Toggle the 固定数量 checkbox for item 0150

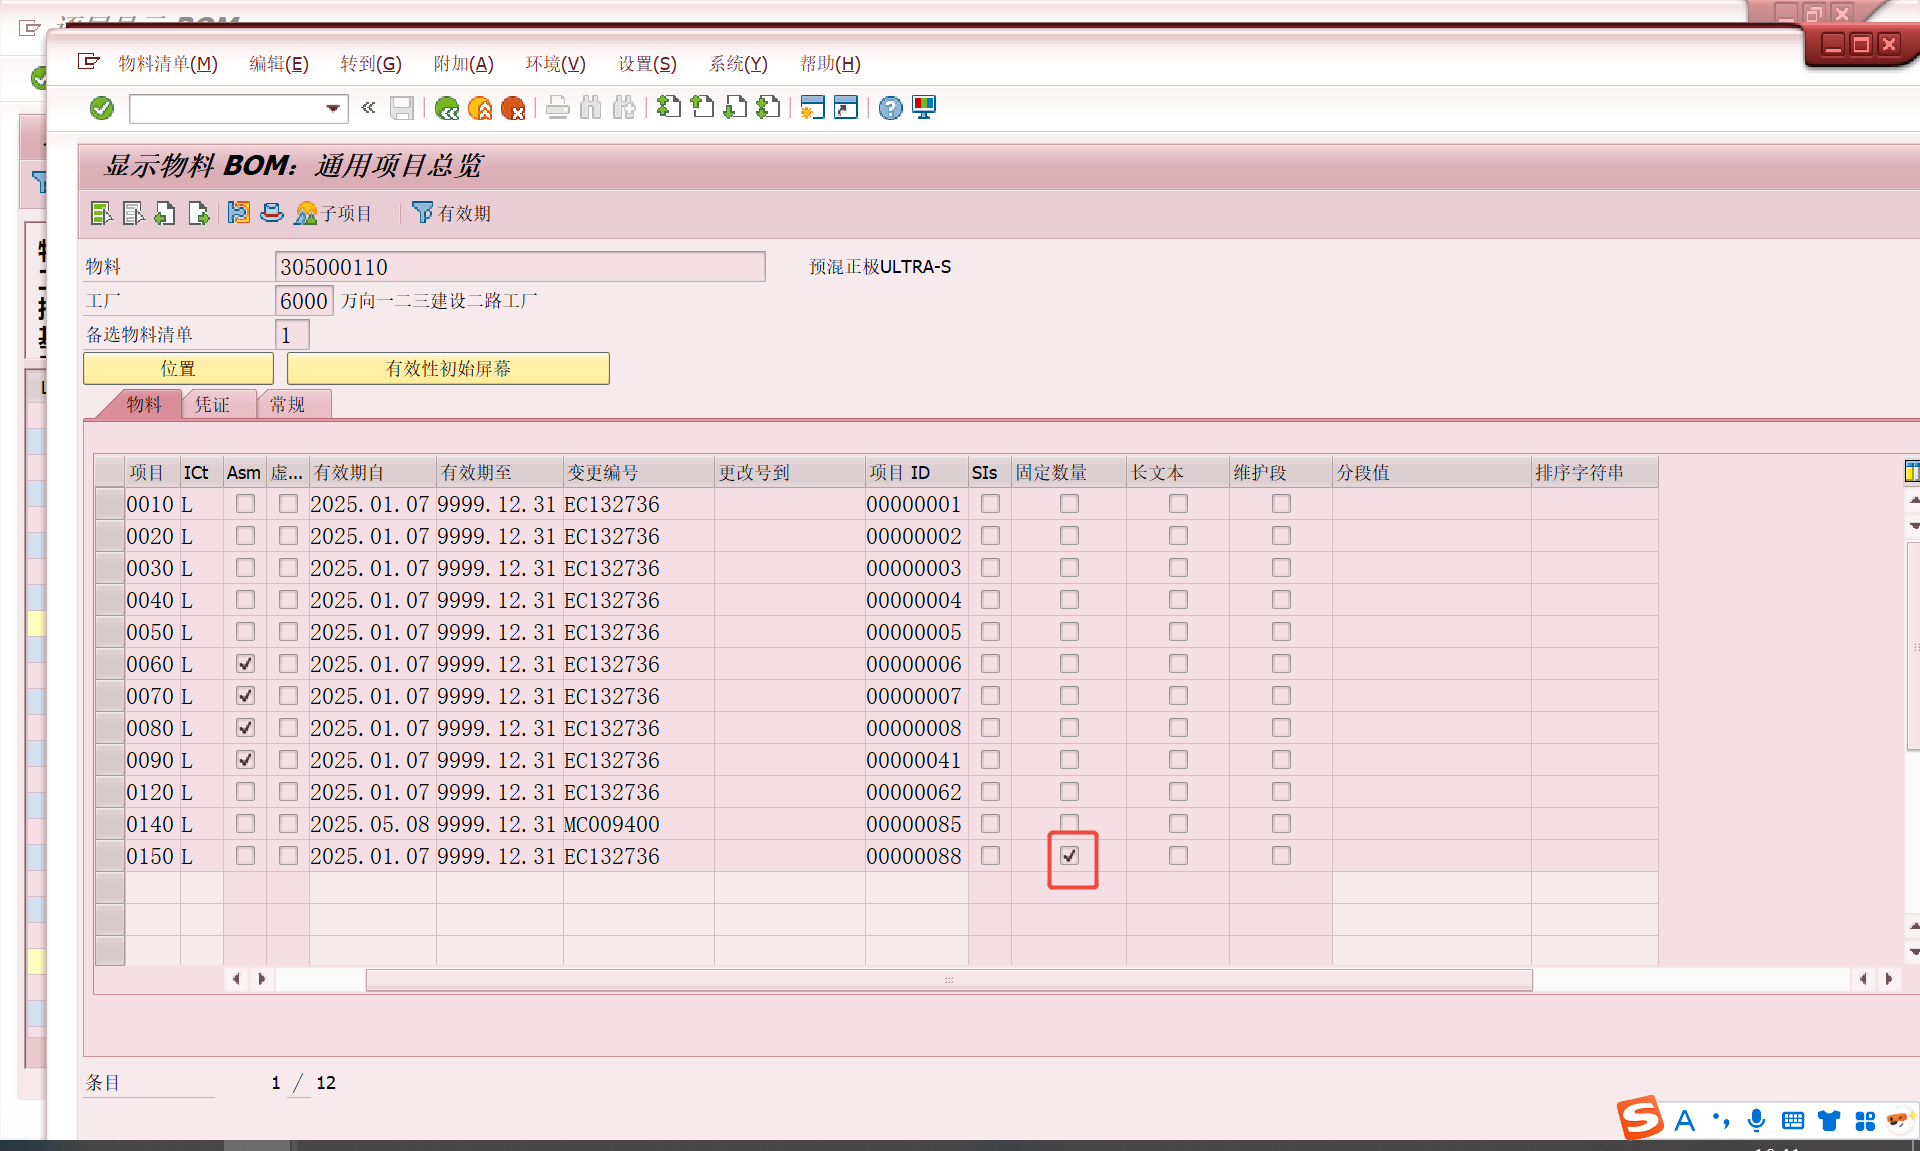1070,856
